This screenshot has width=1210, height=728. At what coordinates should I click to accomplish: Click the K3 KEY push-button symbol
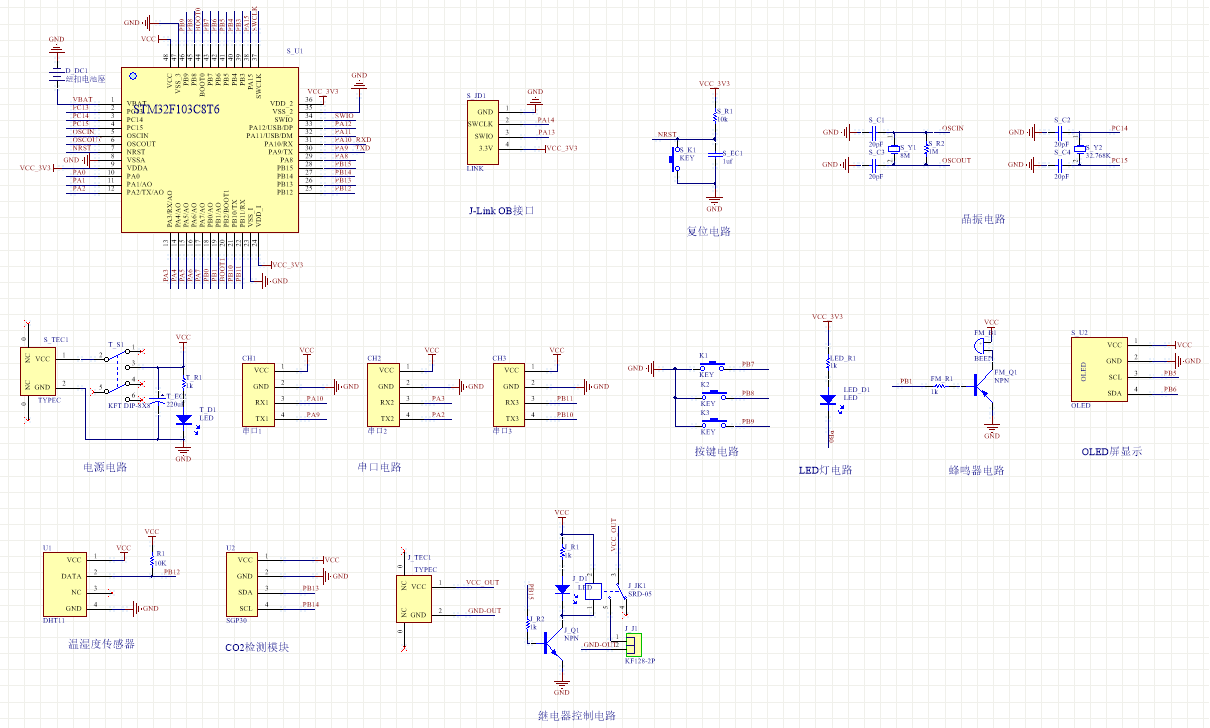coord(712,423)
